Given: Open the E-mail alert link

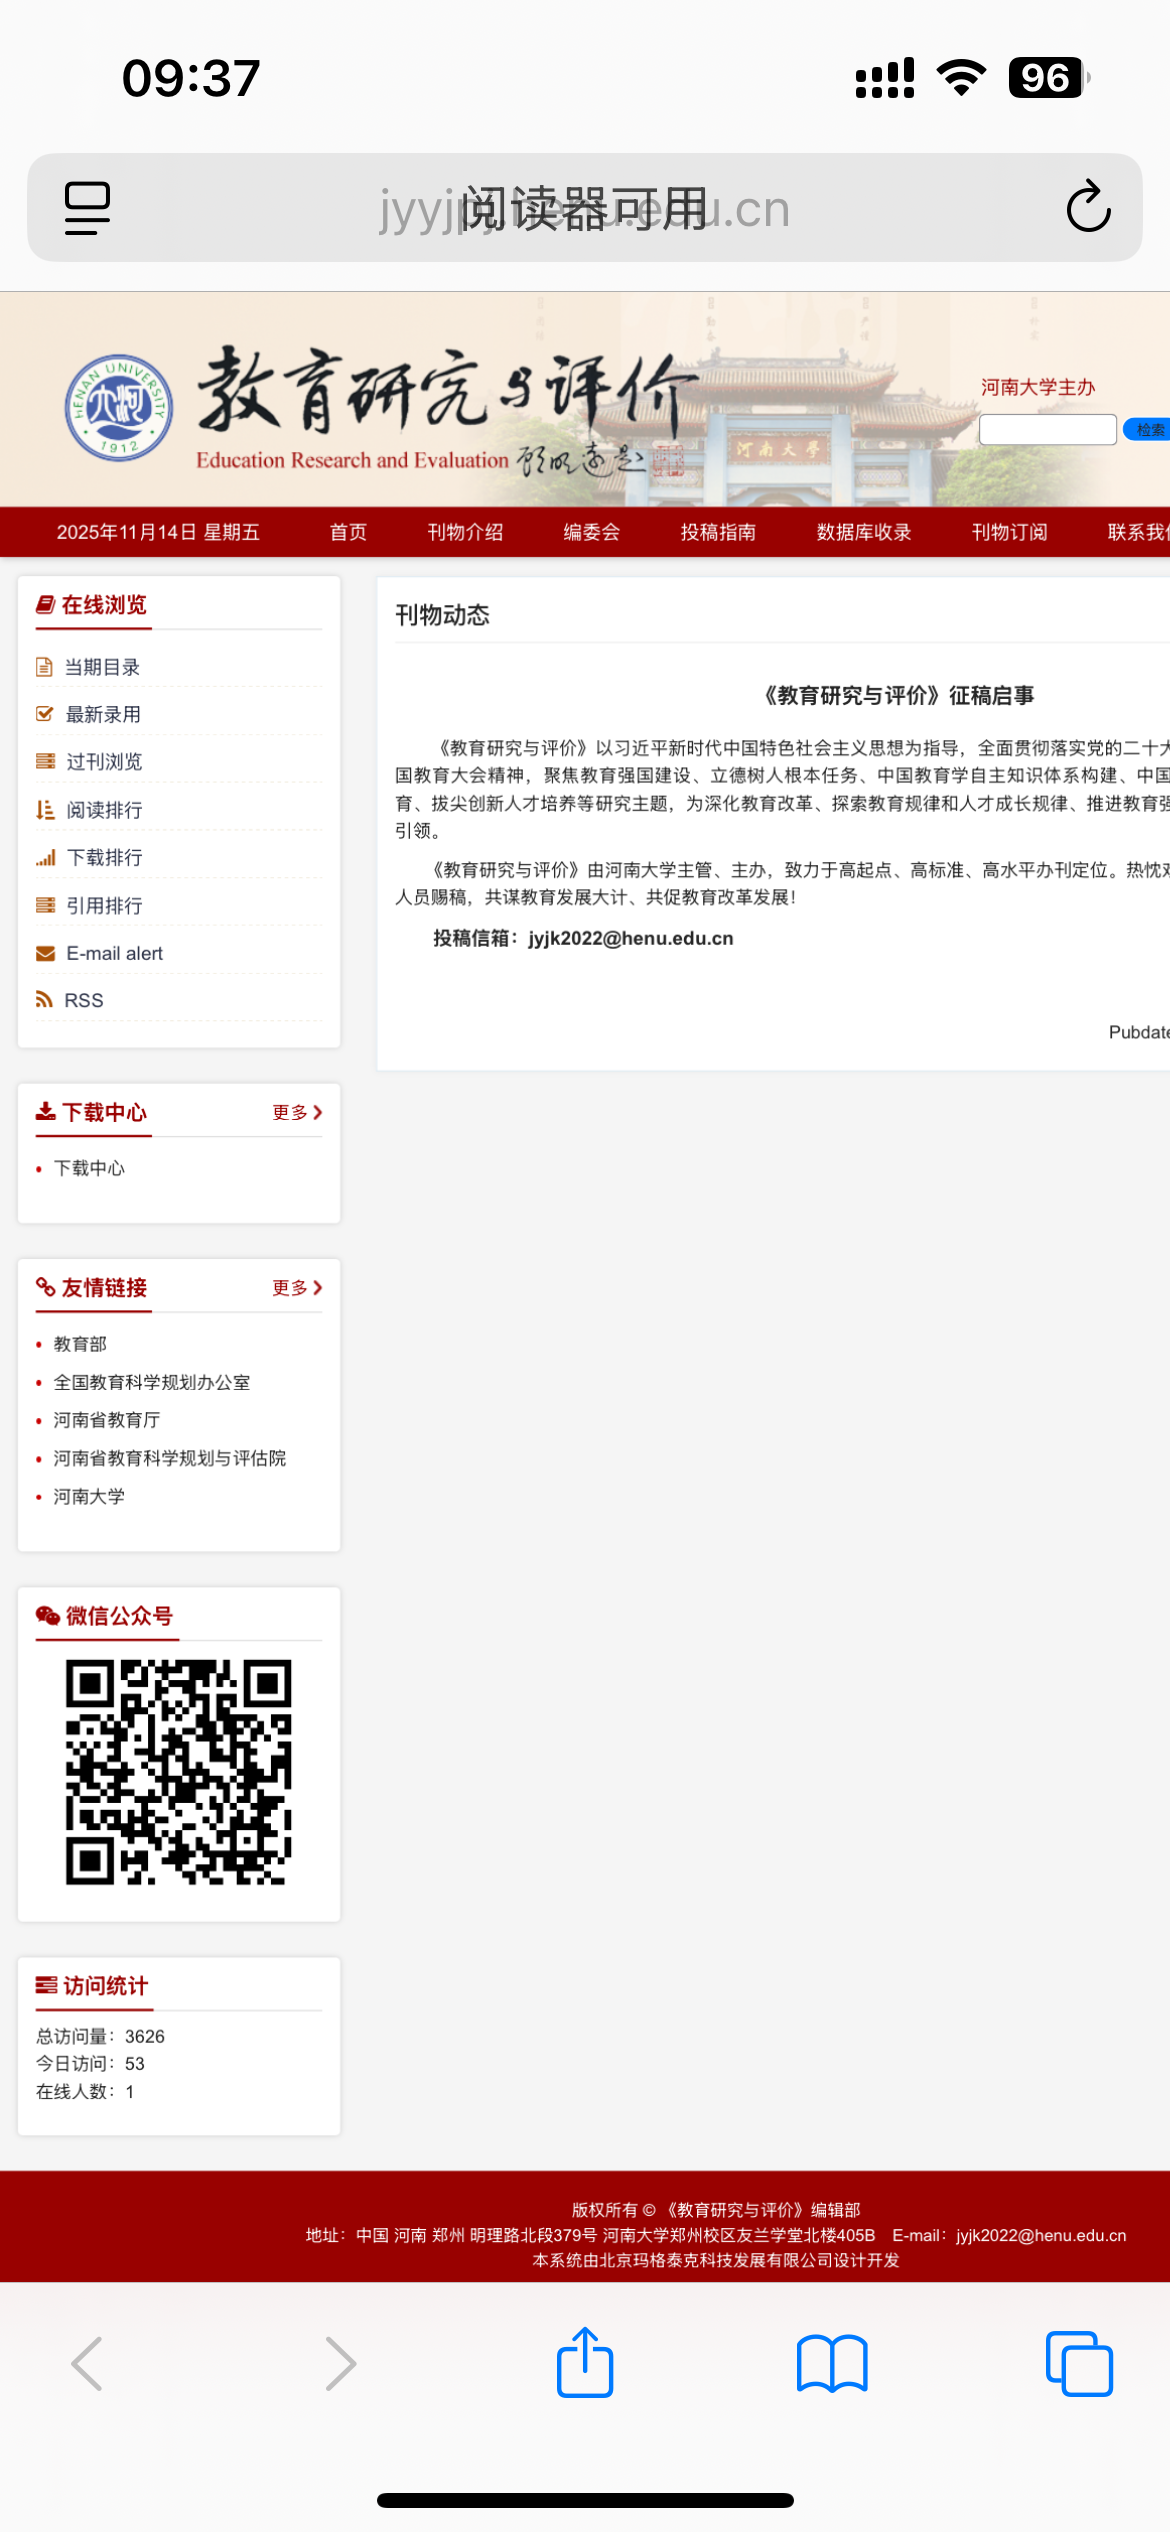Looking at the screenshot, I should pos(114,953).
